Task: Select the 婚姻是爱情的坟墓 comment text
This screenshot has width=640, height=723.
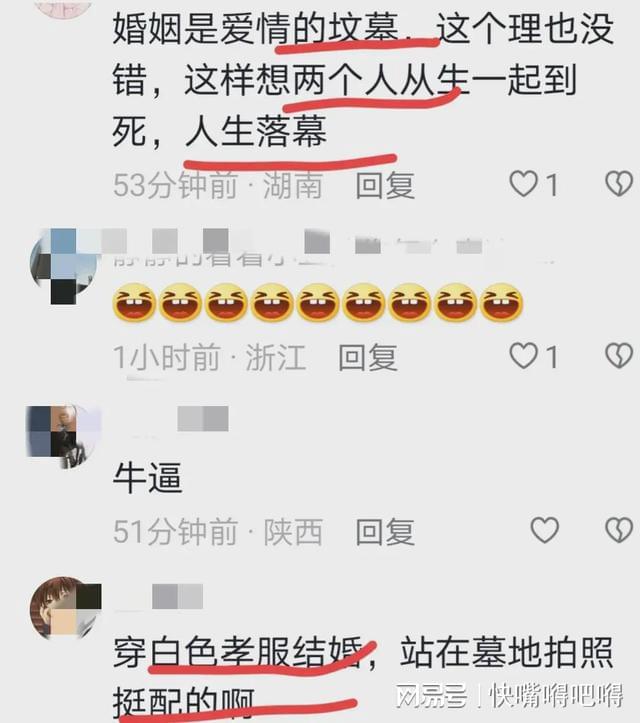Action: 363,80
